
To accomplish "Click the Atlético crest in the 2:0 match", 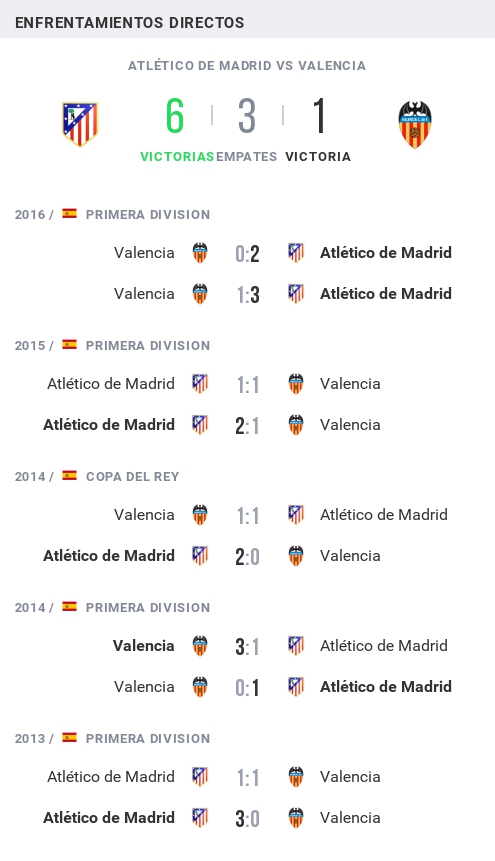I will [200, 556].
